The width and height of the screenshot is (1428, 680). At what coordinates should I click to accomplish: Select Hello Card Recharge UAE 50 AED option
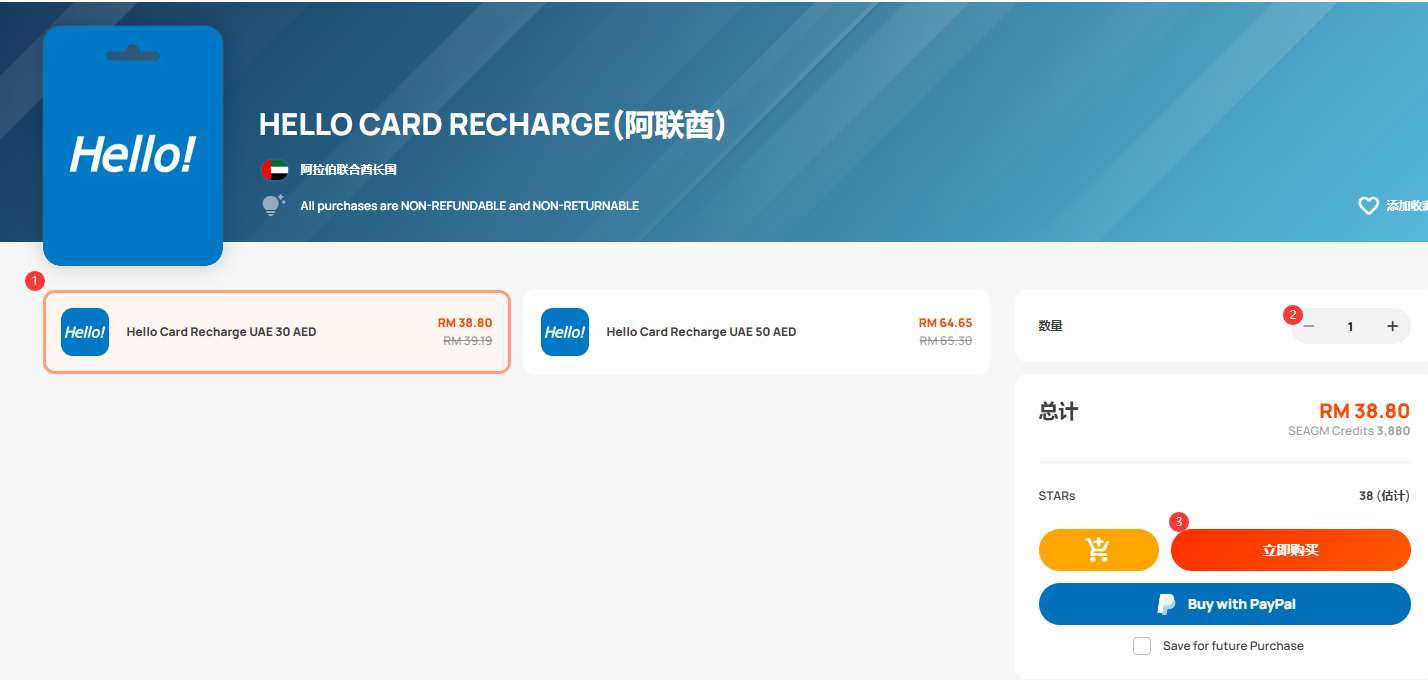(x=757, y=332)
